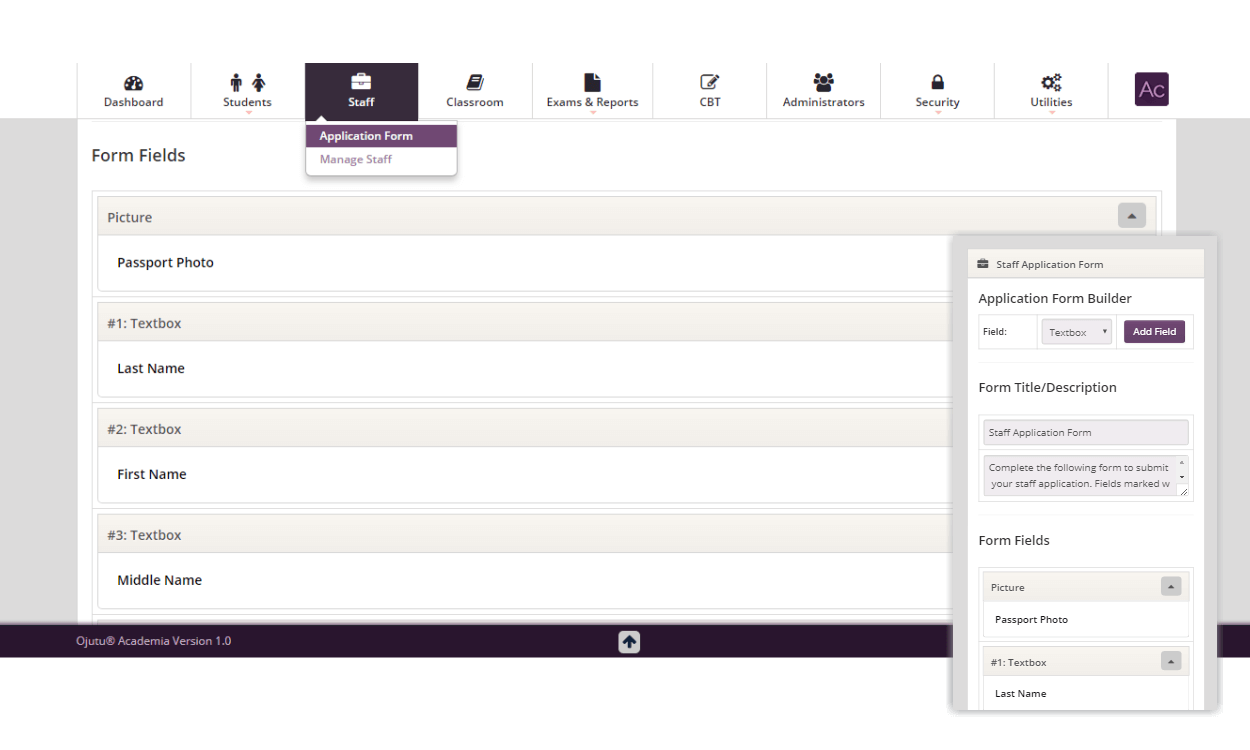This screenshot has height=750, width=1250.
Task: Choose Application Form from Staff menu
Action: 381,136
